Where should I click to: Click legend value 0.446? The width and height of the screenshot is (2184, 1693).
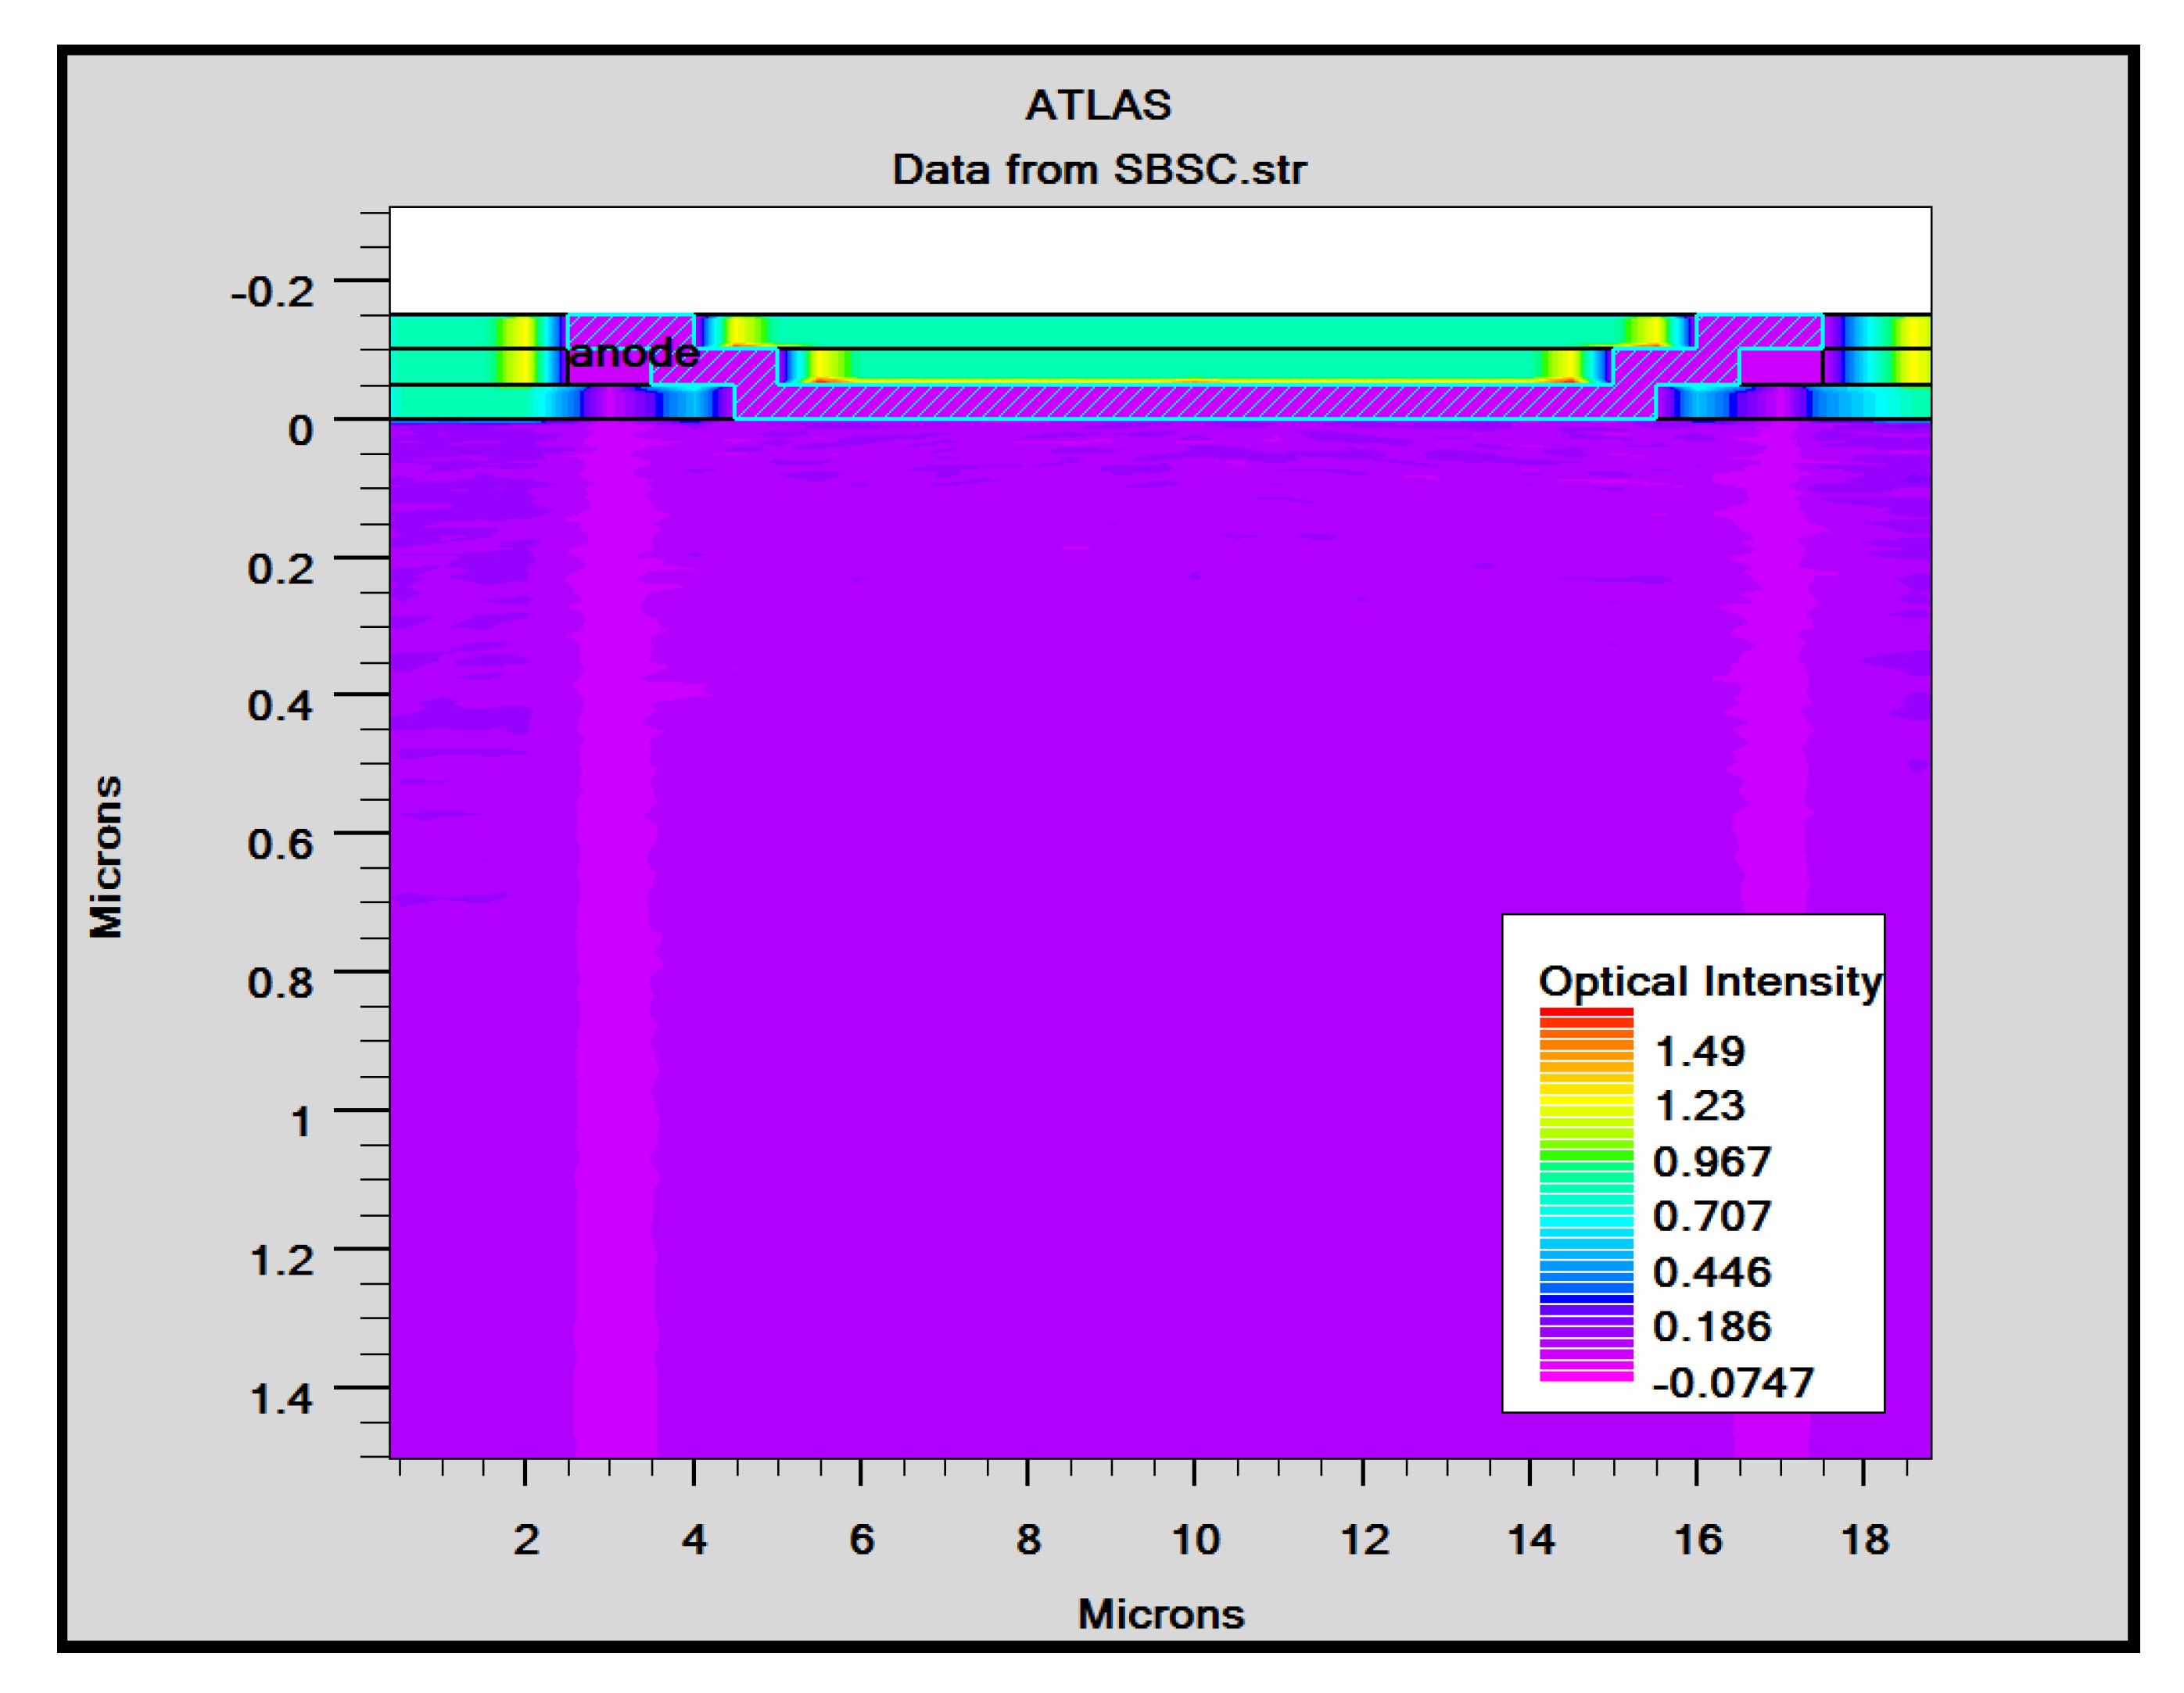coord(1711,1272)
